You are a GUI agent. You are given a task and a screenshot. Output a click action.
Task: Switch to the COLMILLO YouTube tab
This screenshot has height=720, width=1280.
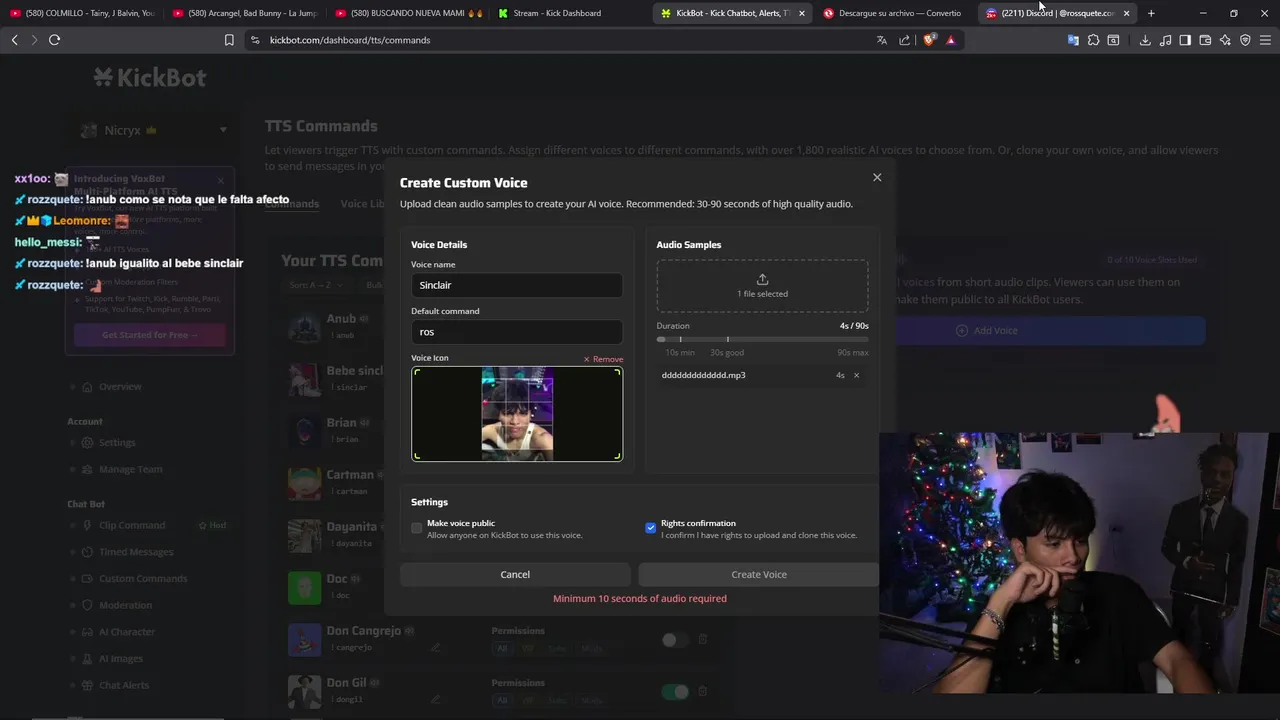click(x=82, y=13)
